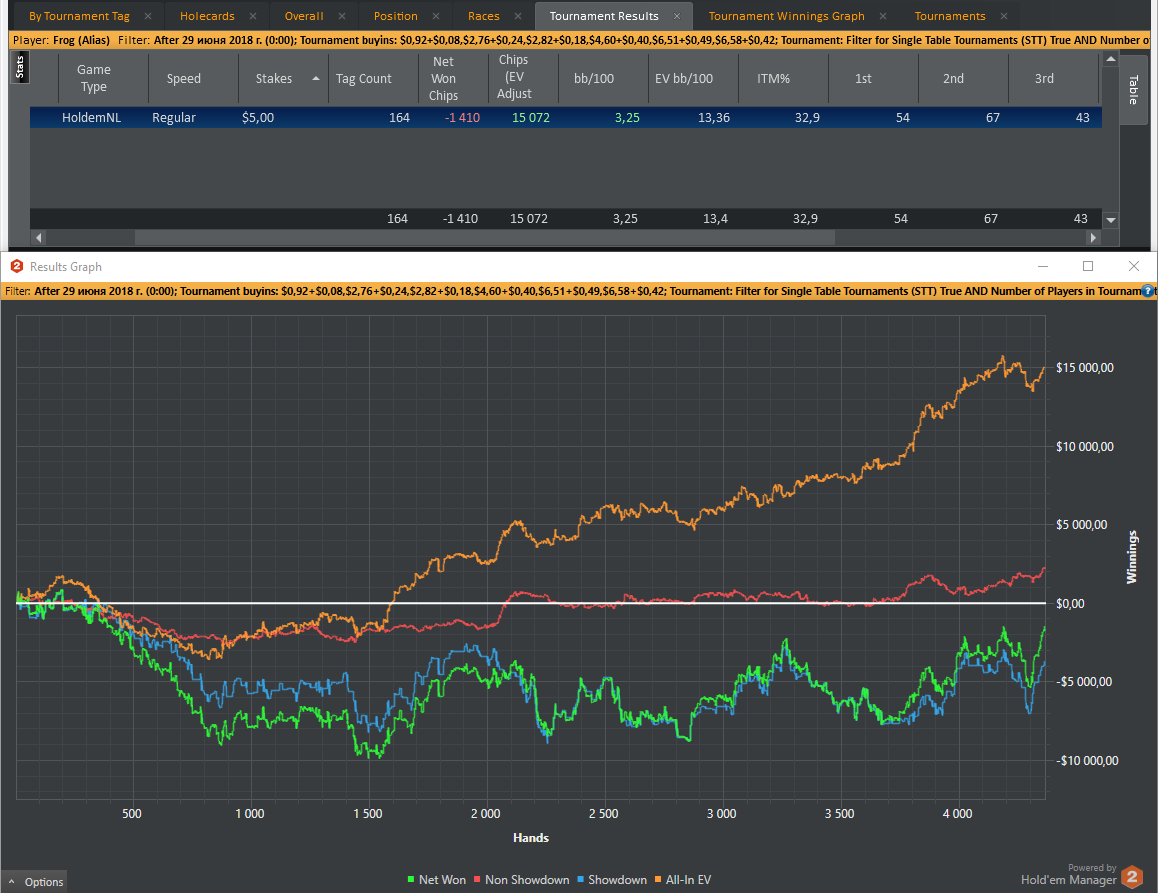
Task: Expand the graph Options panel
Action: tap(35, 882)
